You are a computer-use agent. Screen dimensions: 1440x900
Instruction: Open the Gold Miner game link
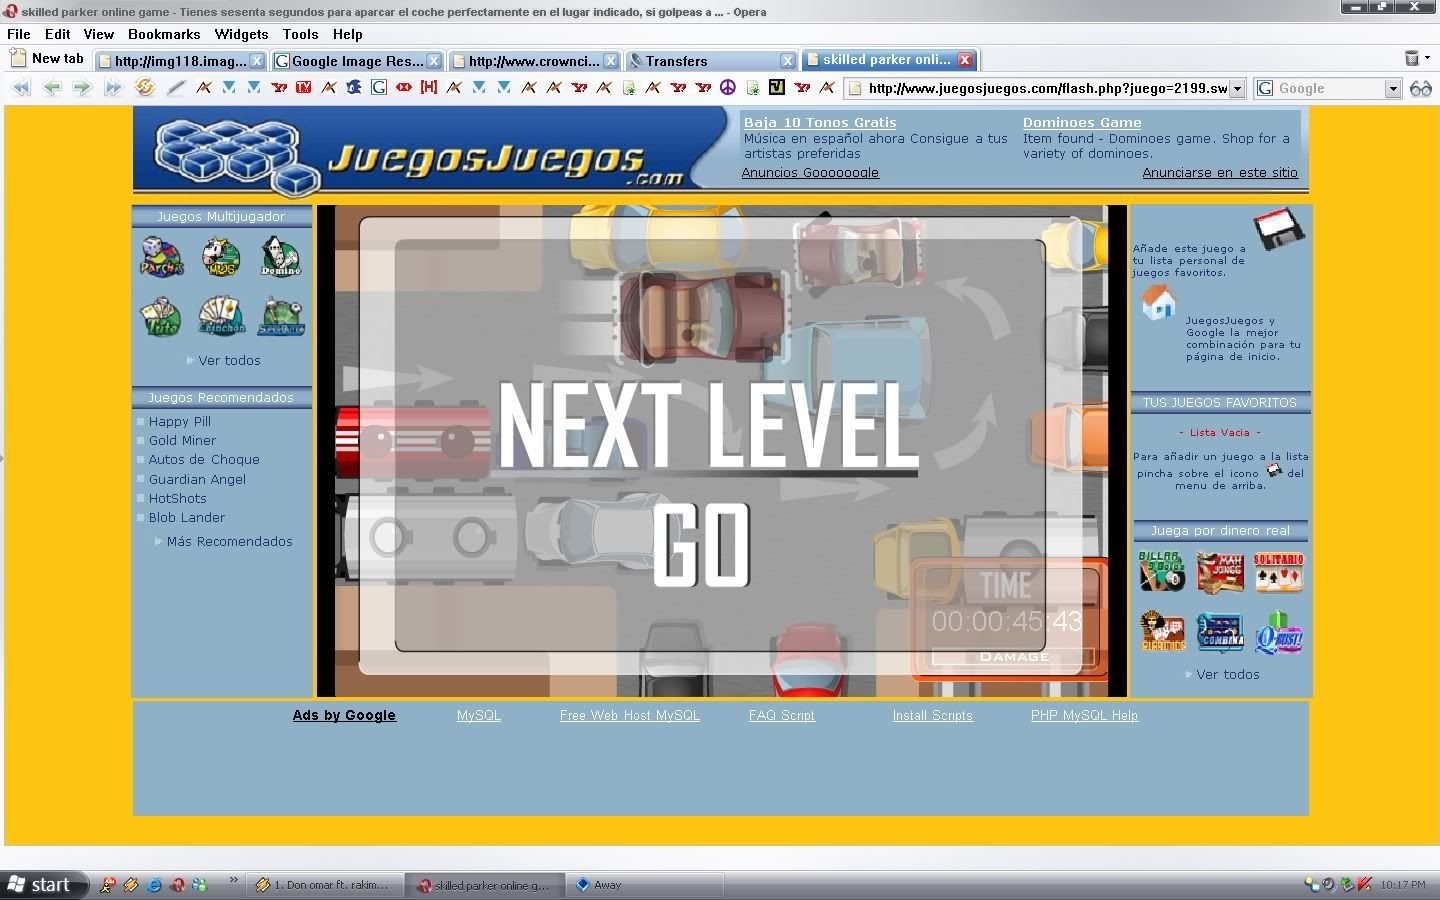(x=182, y=441)
